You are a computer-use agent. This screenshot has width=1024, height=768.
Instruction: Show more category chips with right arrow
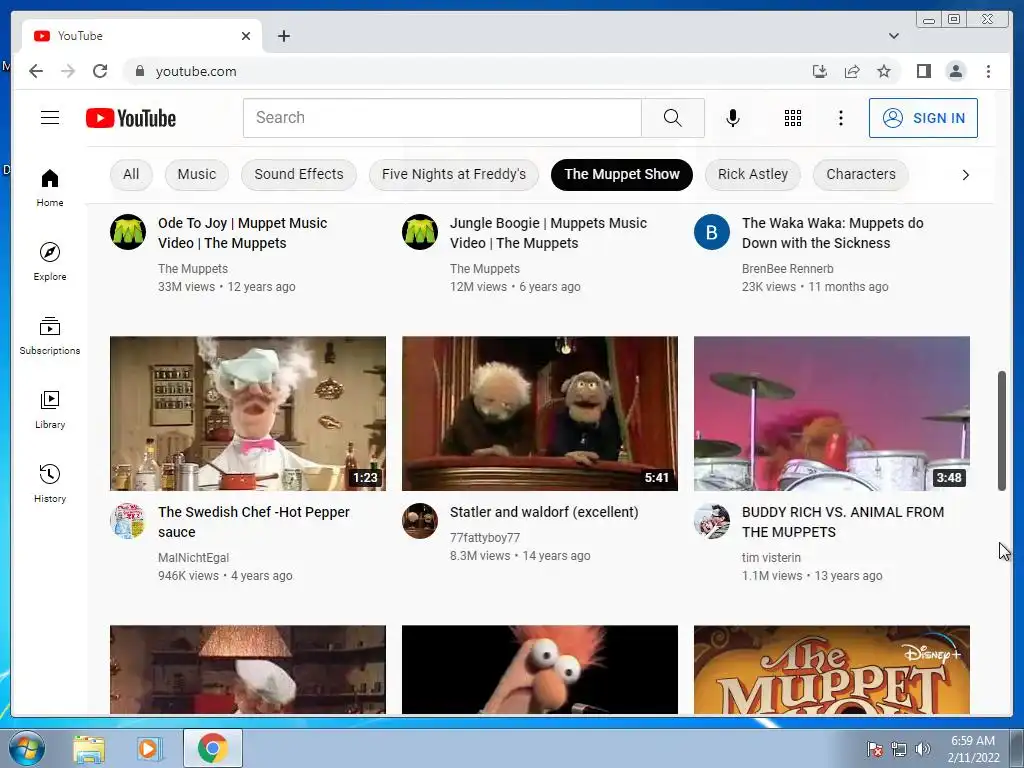(x=965, y=175)
